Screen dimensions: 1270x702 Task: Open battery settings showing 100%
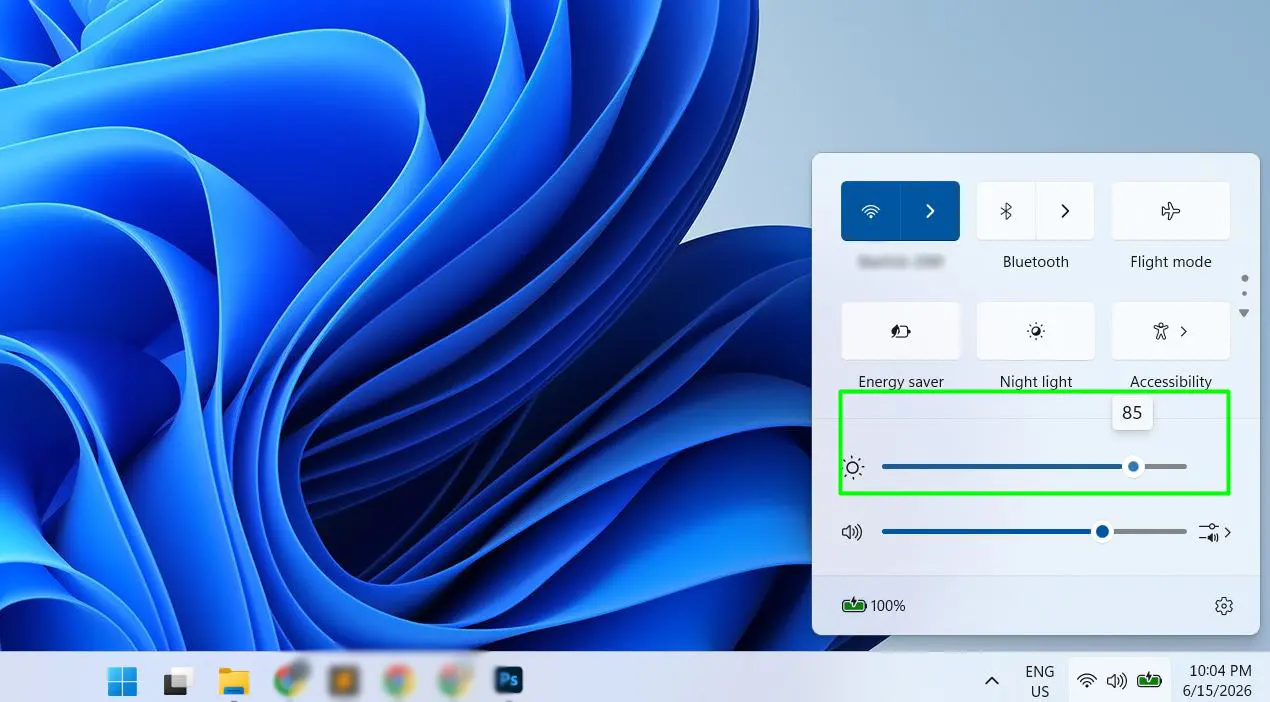pos(874,605)
